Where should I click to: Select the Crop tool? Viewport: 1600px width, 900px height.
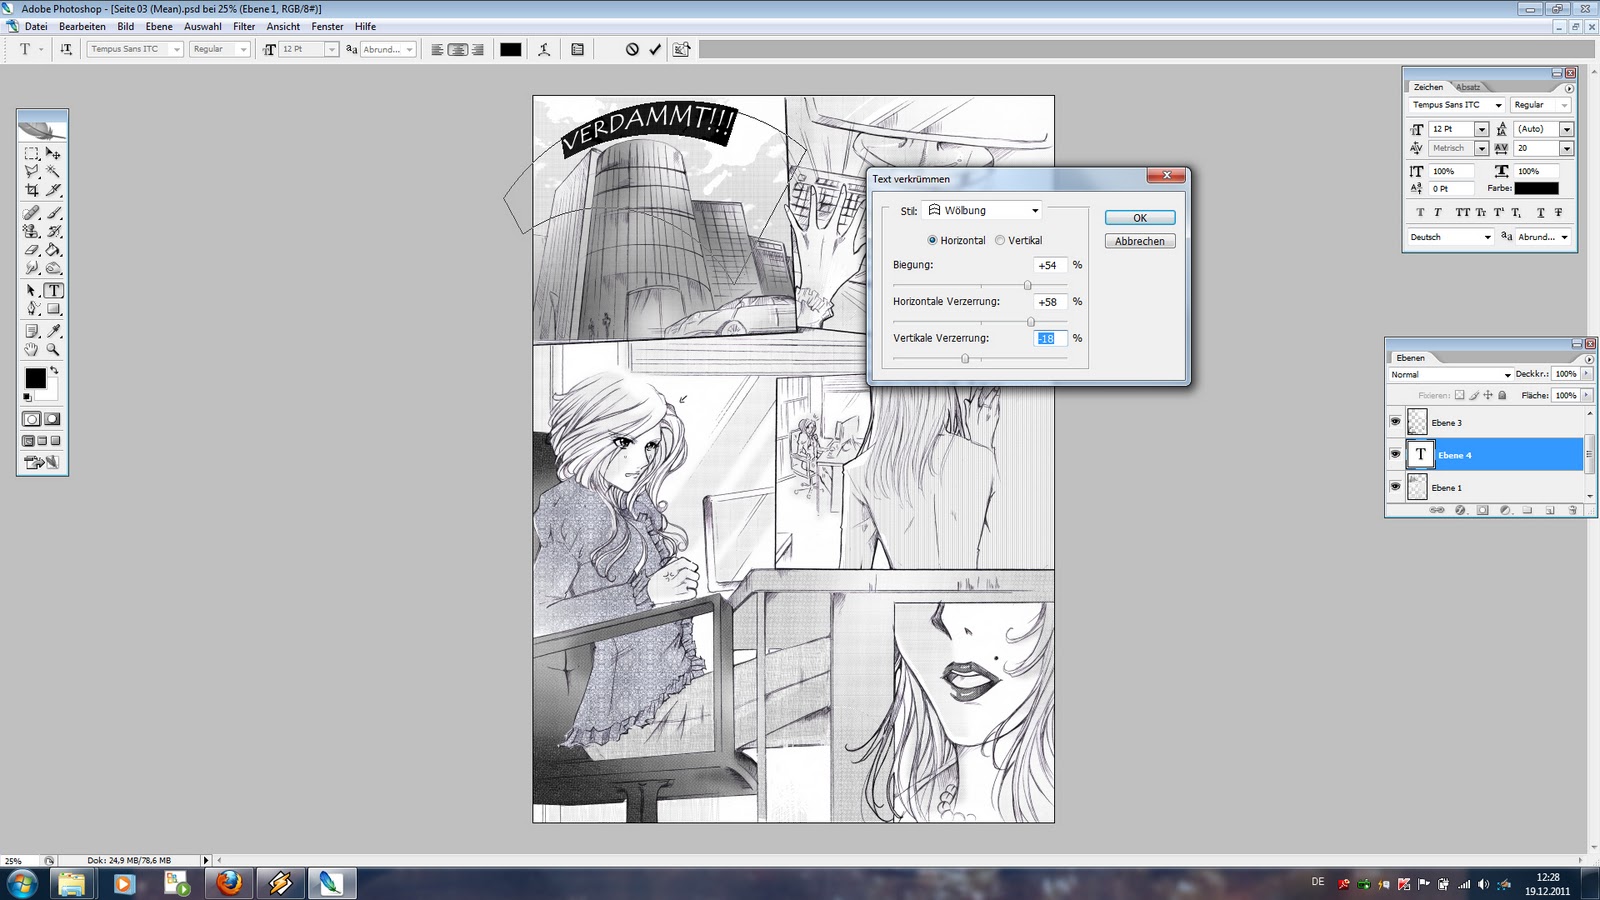32,189
